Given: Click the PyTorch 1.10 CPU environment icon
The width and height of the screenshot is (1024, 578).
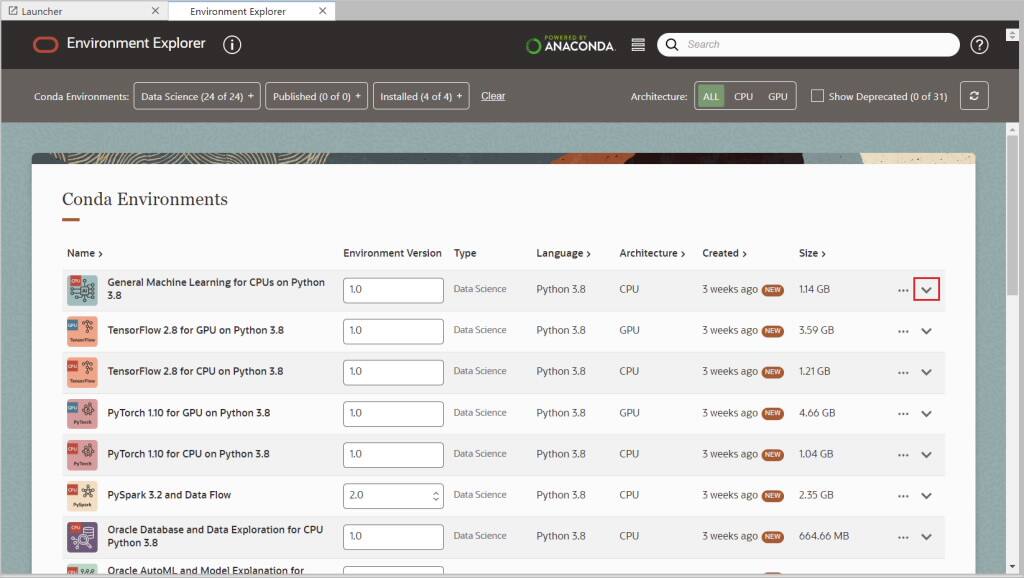Looking at the screenshot, I should tap(82, 454).
